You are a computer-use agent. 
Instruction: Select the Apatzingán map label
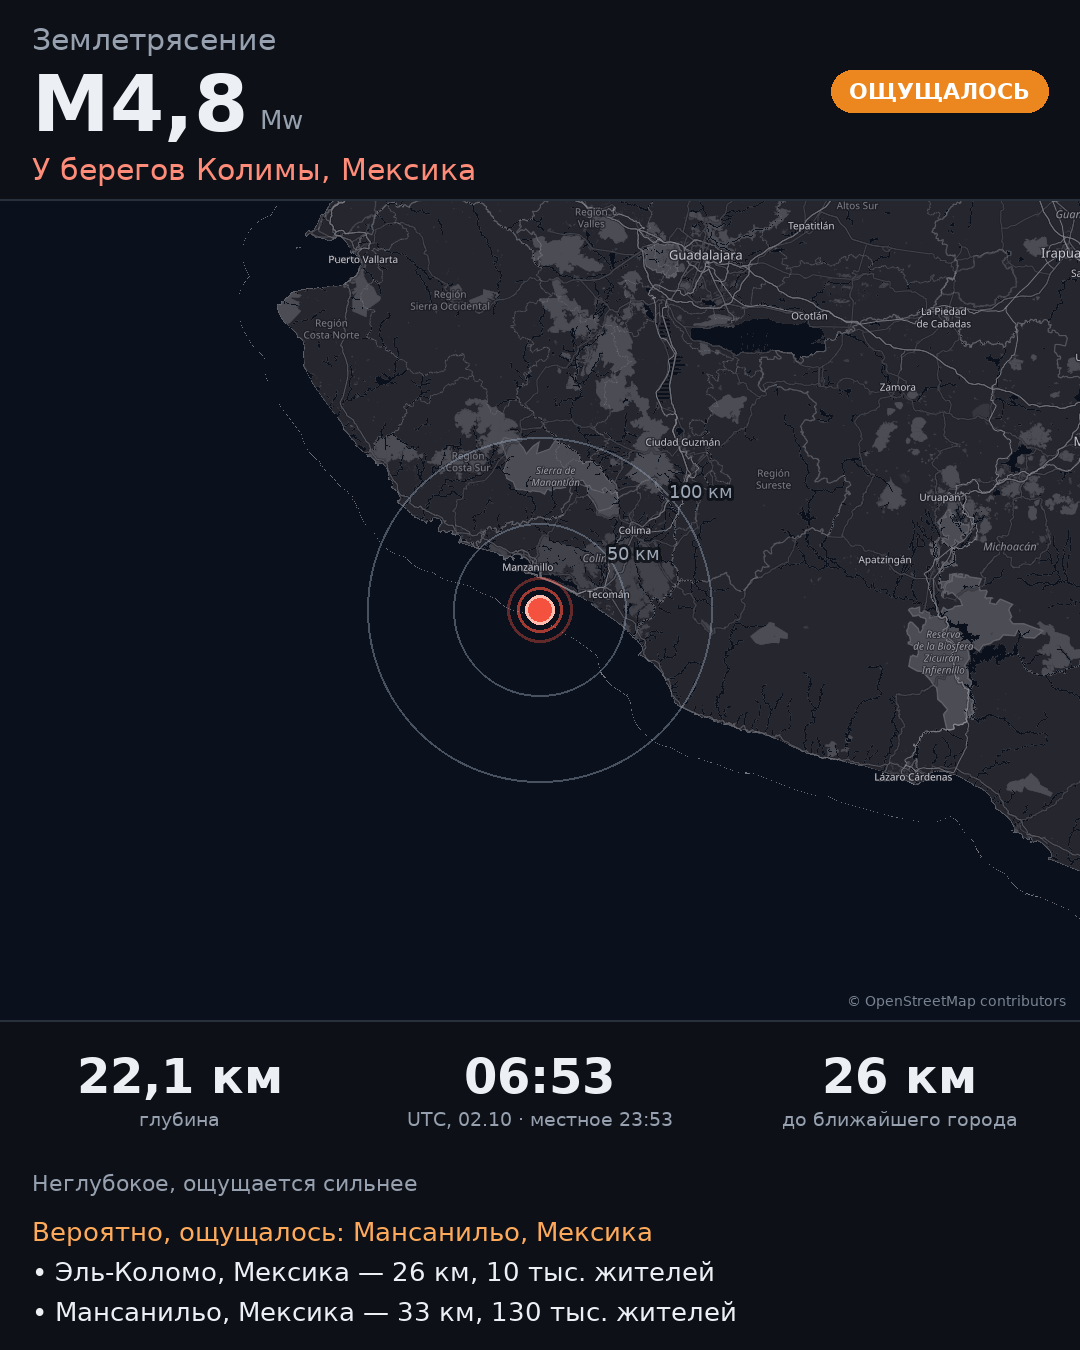pos(885,560)
